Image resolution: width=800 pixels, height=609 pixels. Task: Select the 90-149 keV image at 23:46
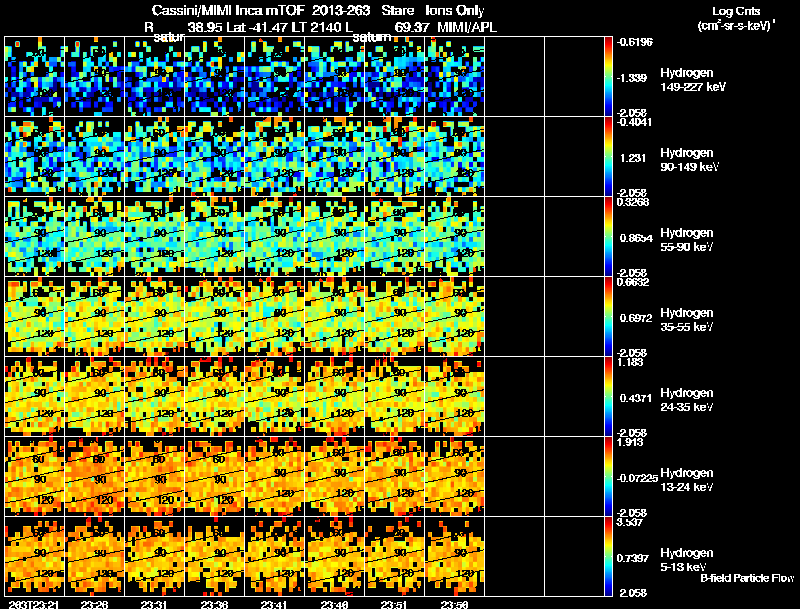[x=335, y=157]
